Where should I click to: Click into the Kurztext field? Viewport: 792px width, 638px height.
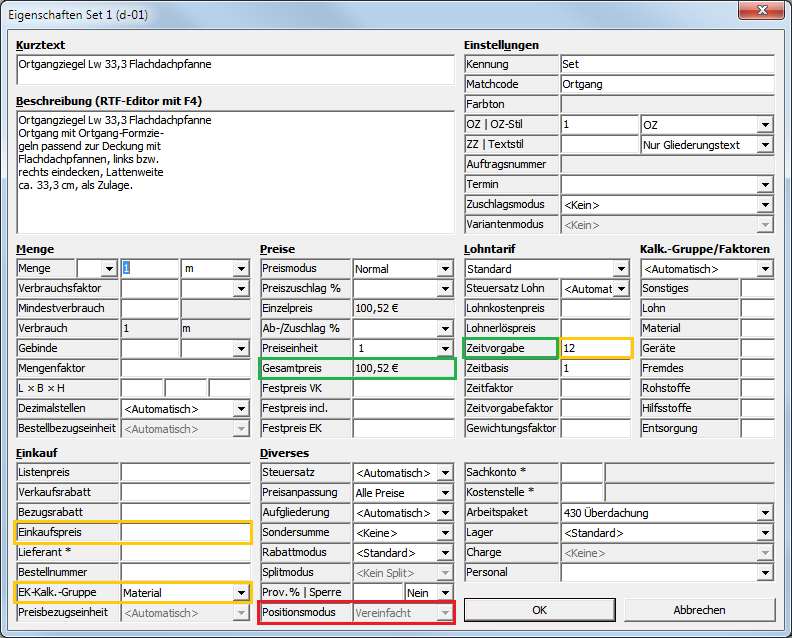[x=235, y=70]
